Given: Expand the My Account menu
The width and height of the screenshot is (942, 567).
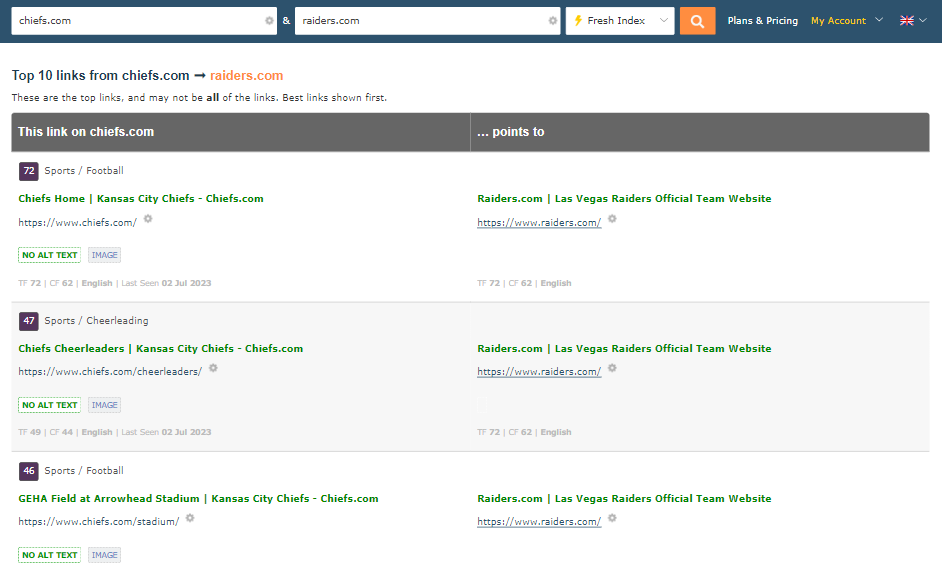Looking at the screenshot, I should (846, 21).
